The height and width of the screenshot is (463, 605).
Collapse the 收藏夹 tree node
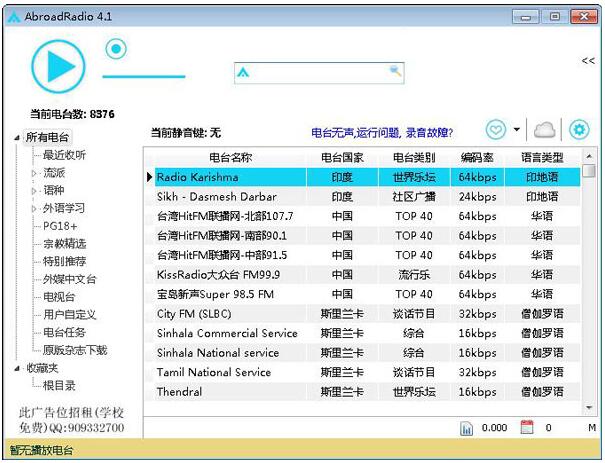pos(17,368)
